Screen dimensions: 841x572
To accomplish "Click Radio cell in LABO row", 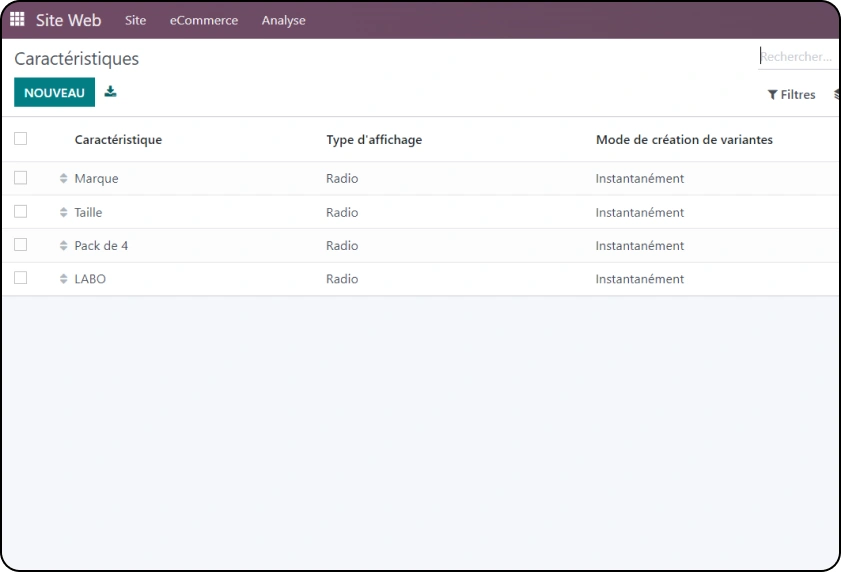I will [x=342, y=278].
